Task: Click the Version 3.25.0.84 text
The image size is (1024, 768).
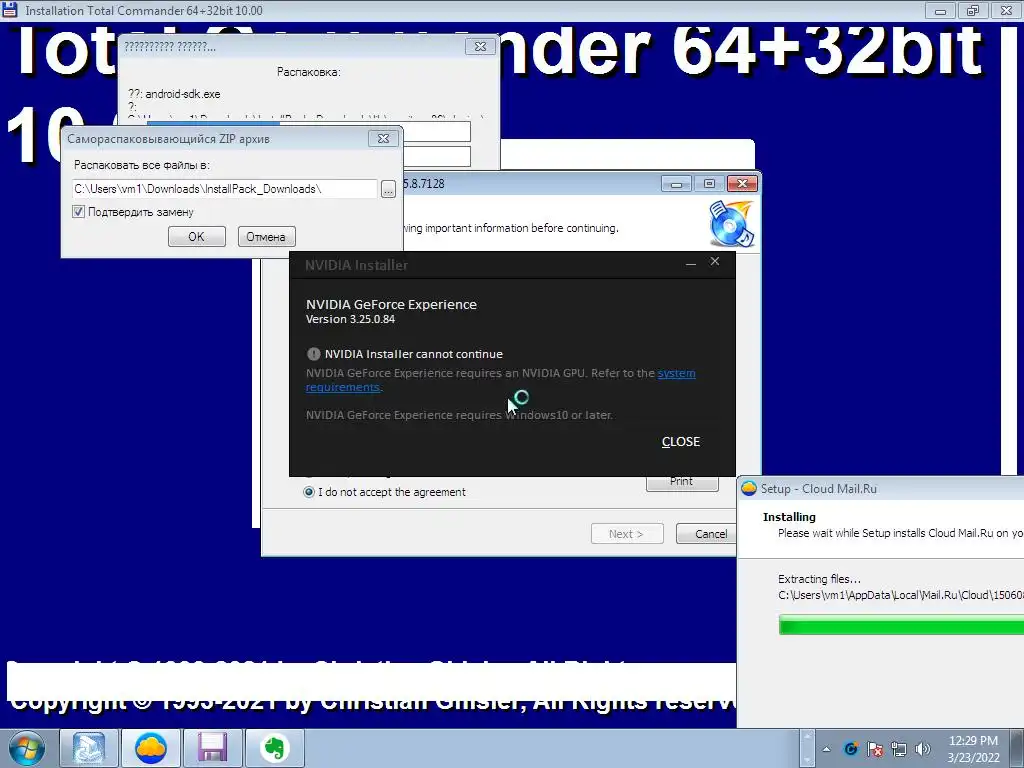Action: (x=350, y=319)
